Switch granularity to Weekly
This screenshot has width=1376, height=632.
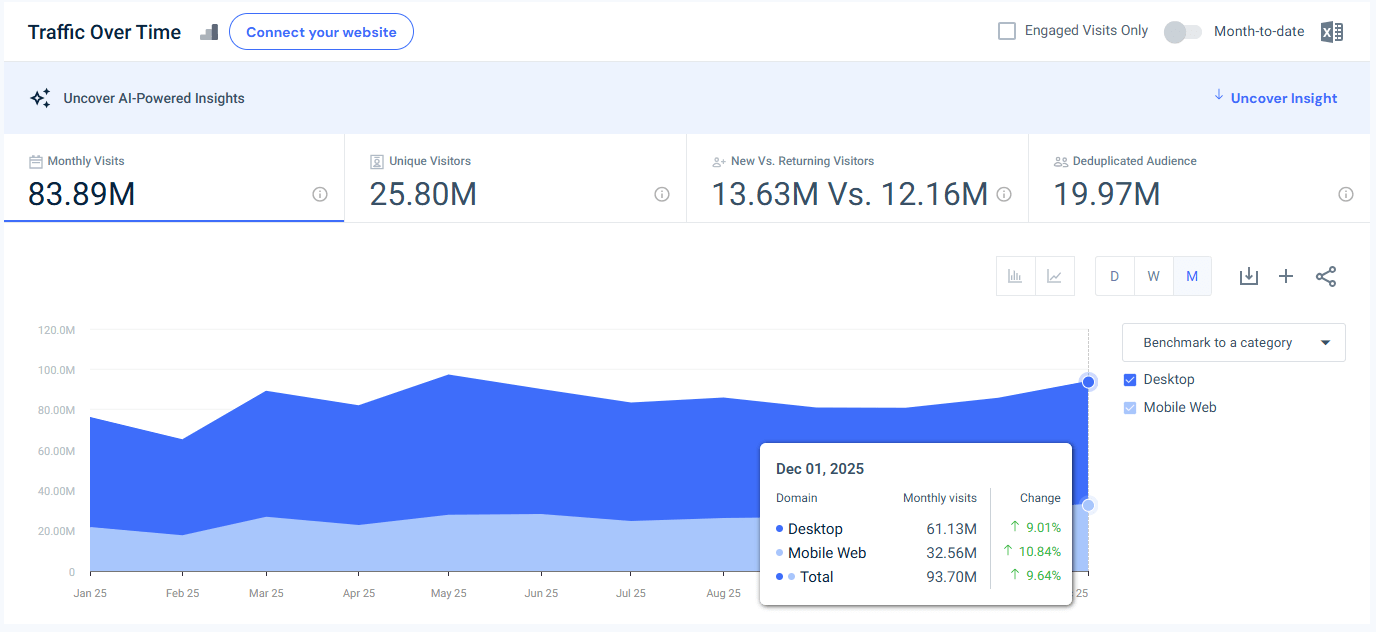1153,276
